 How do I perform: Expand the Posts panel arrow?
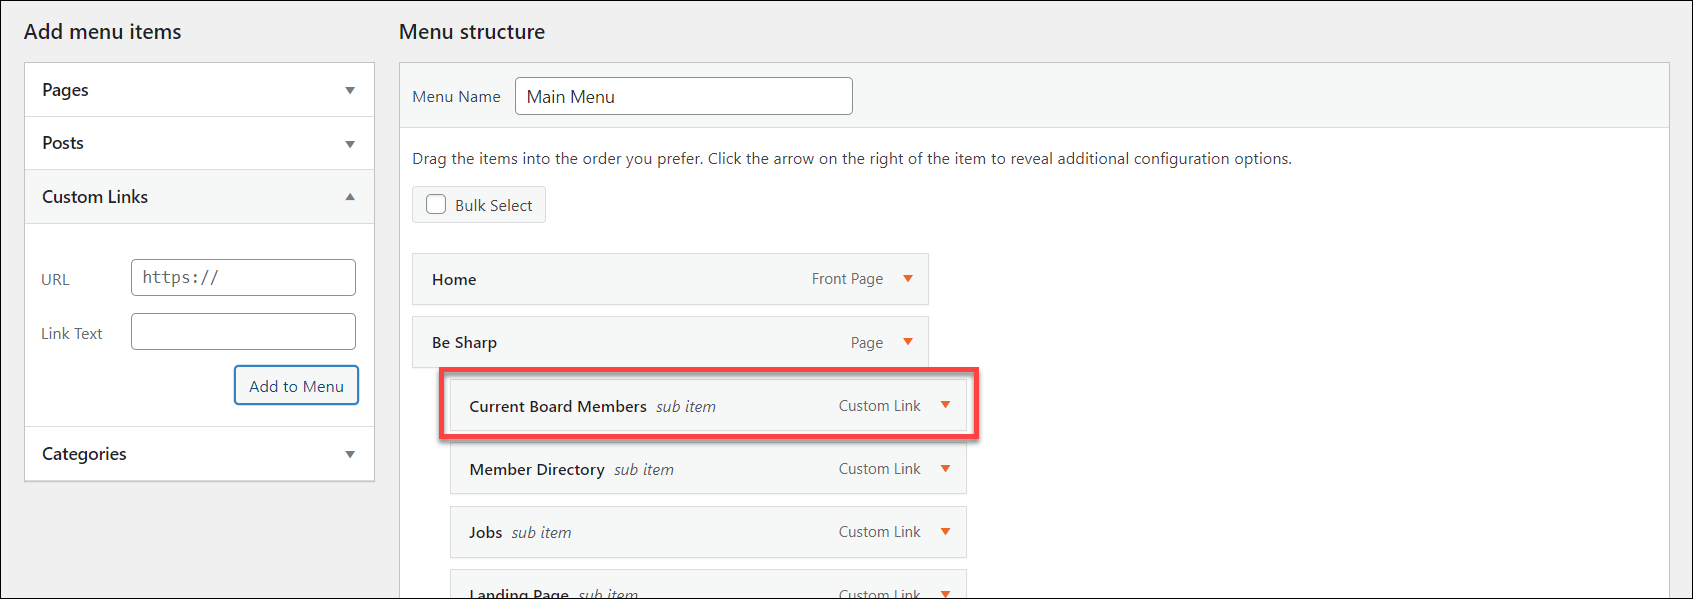pyautogui.click(x=350, y=144)
